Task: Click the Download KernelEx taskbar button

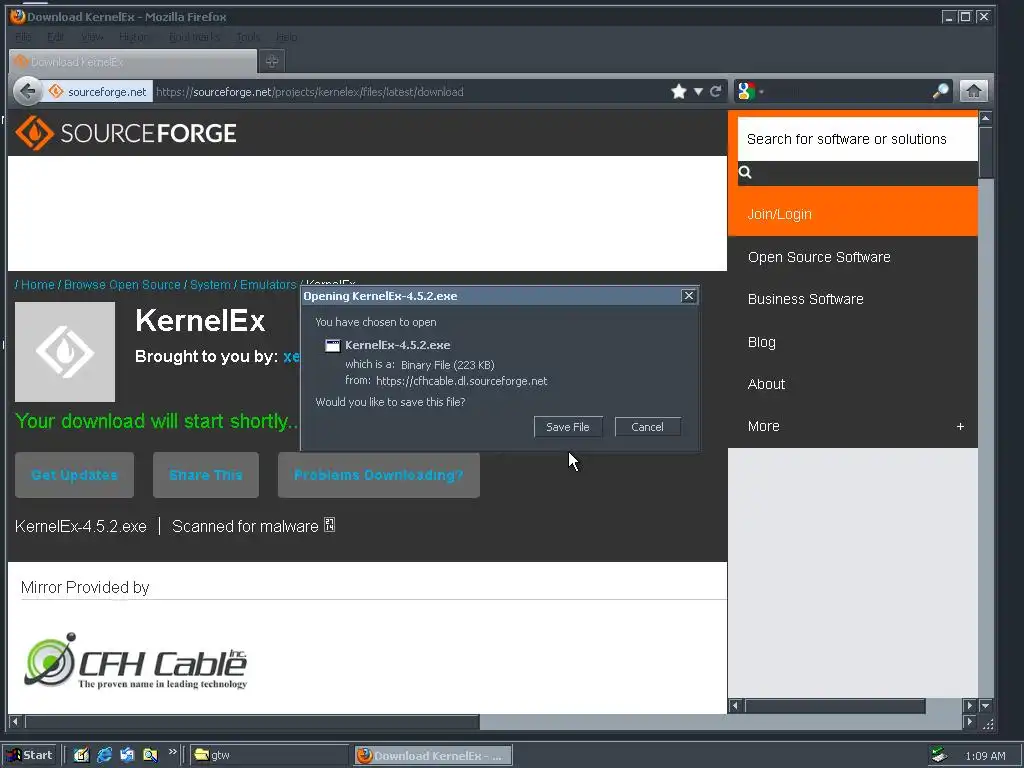Action: click(x=434, y=756)
